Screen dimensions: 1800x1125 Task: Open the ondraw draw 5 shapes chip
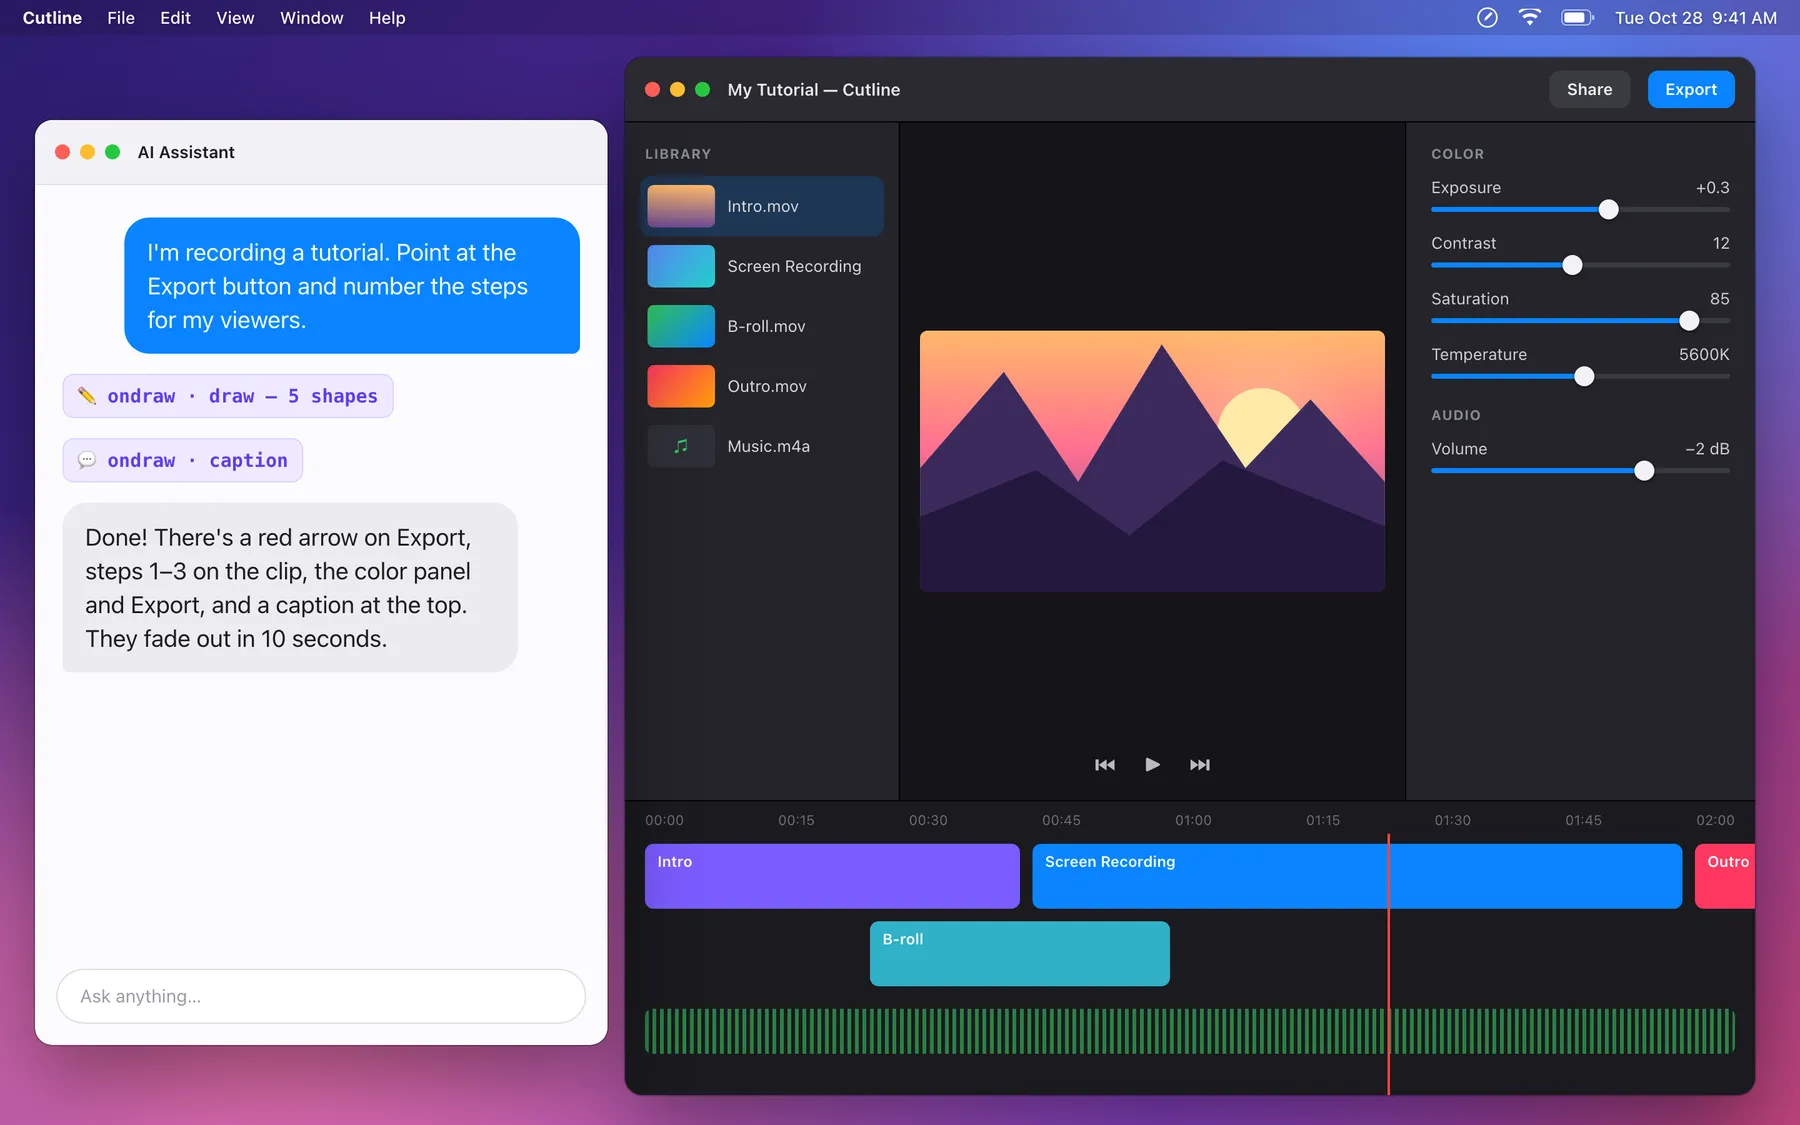(x=228, y=396)
